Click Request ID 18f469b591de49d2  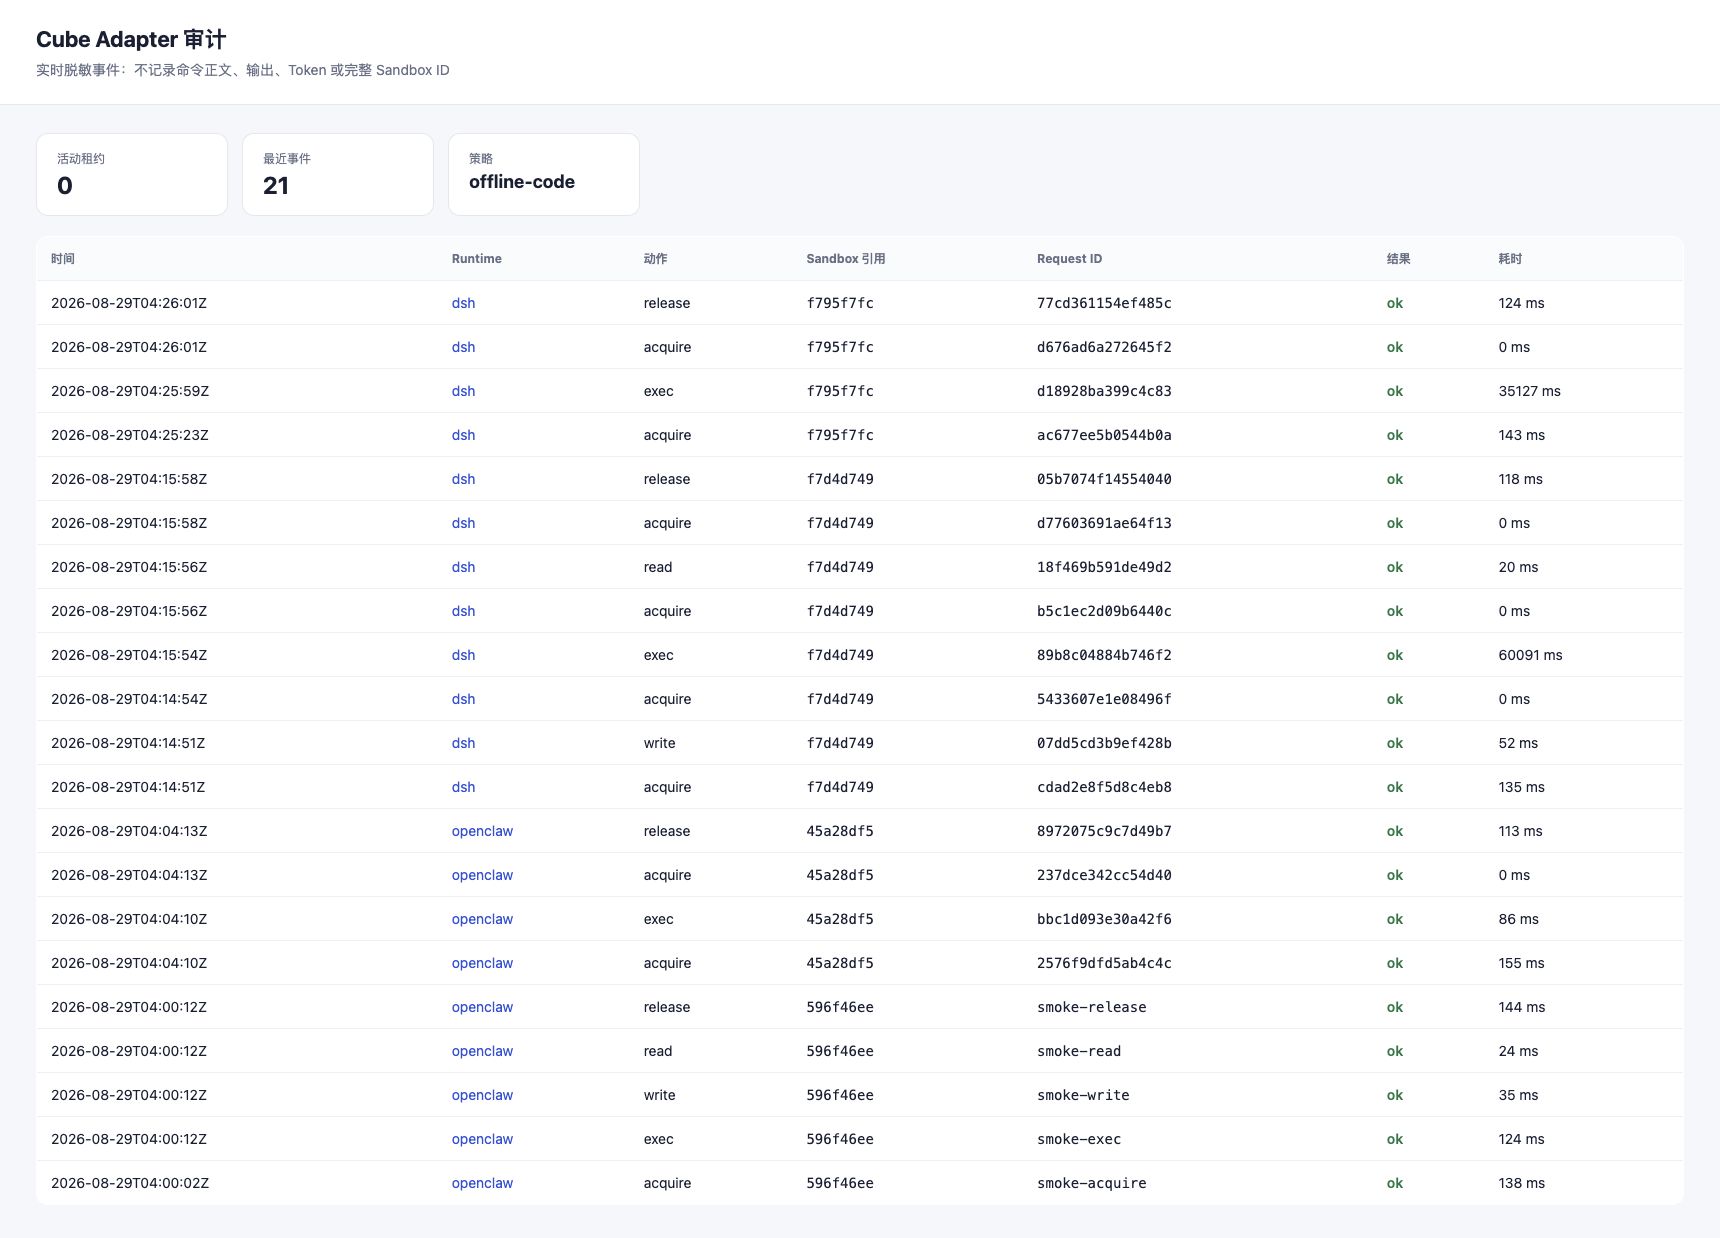coord(1104,567)
